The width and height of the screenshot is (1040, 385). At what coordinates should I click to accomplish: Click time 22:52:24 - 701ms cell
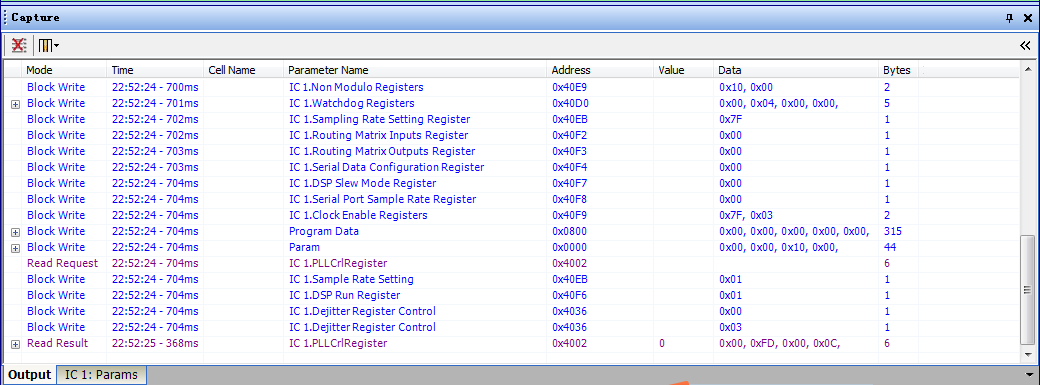pyautogui.click(x=155, y=103)
